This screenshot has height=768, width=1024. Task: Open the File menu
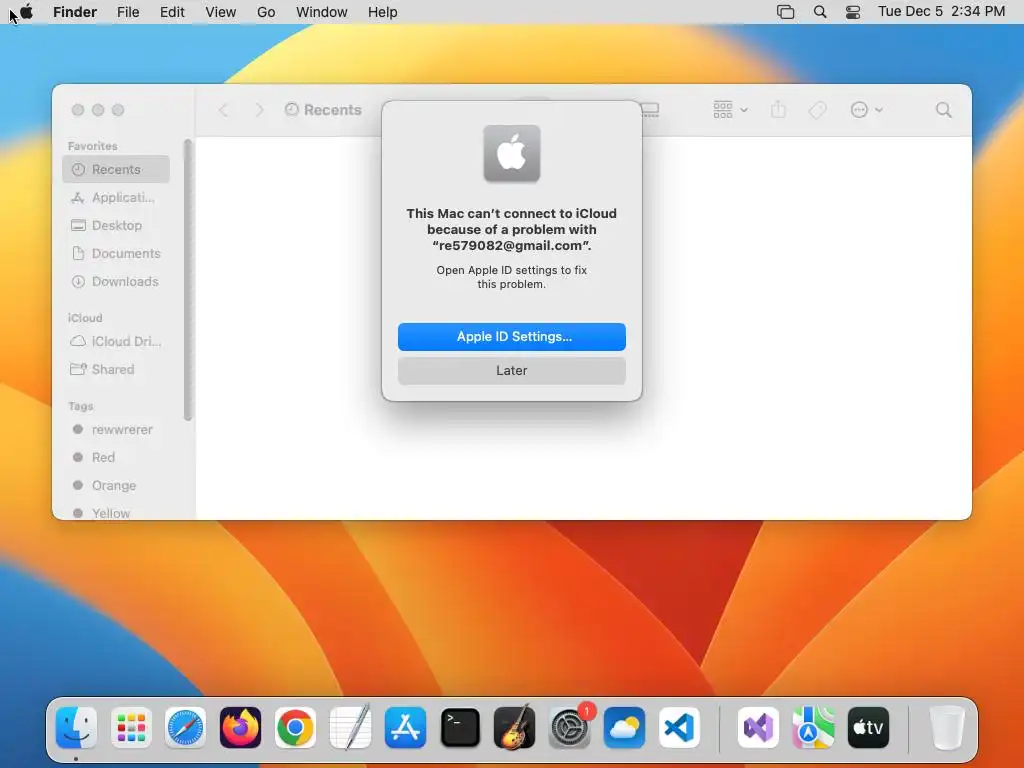(128, 12)
